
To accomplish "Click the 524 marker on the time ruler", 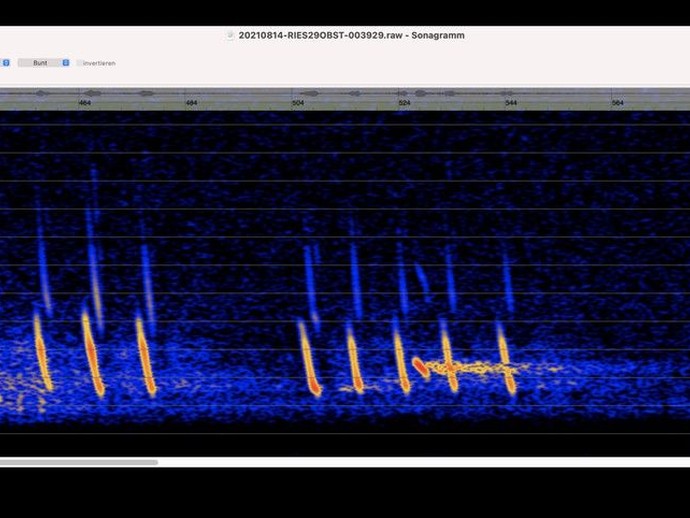I will coord(404,103).
